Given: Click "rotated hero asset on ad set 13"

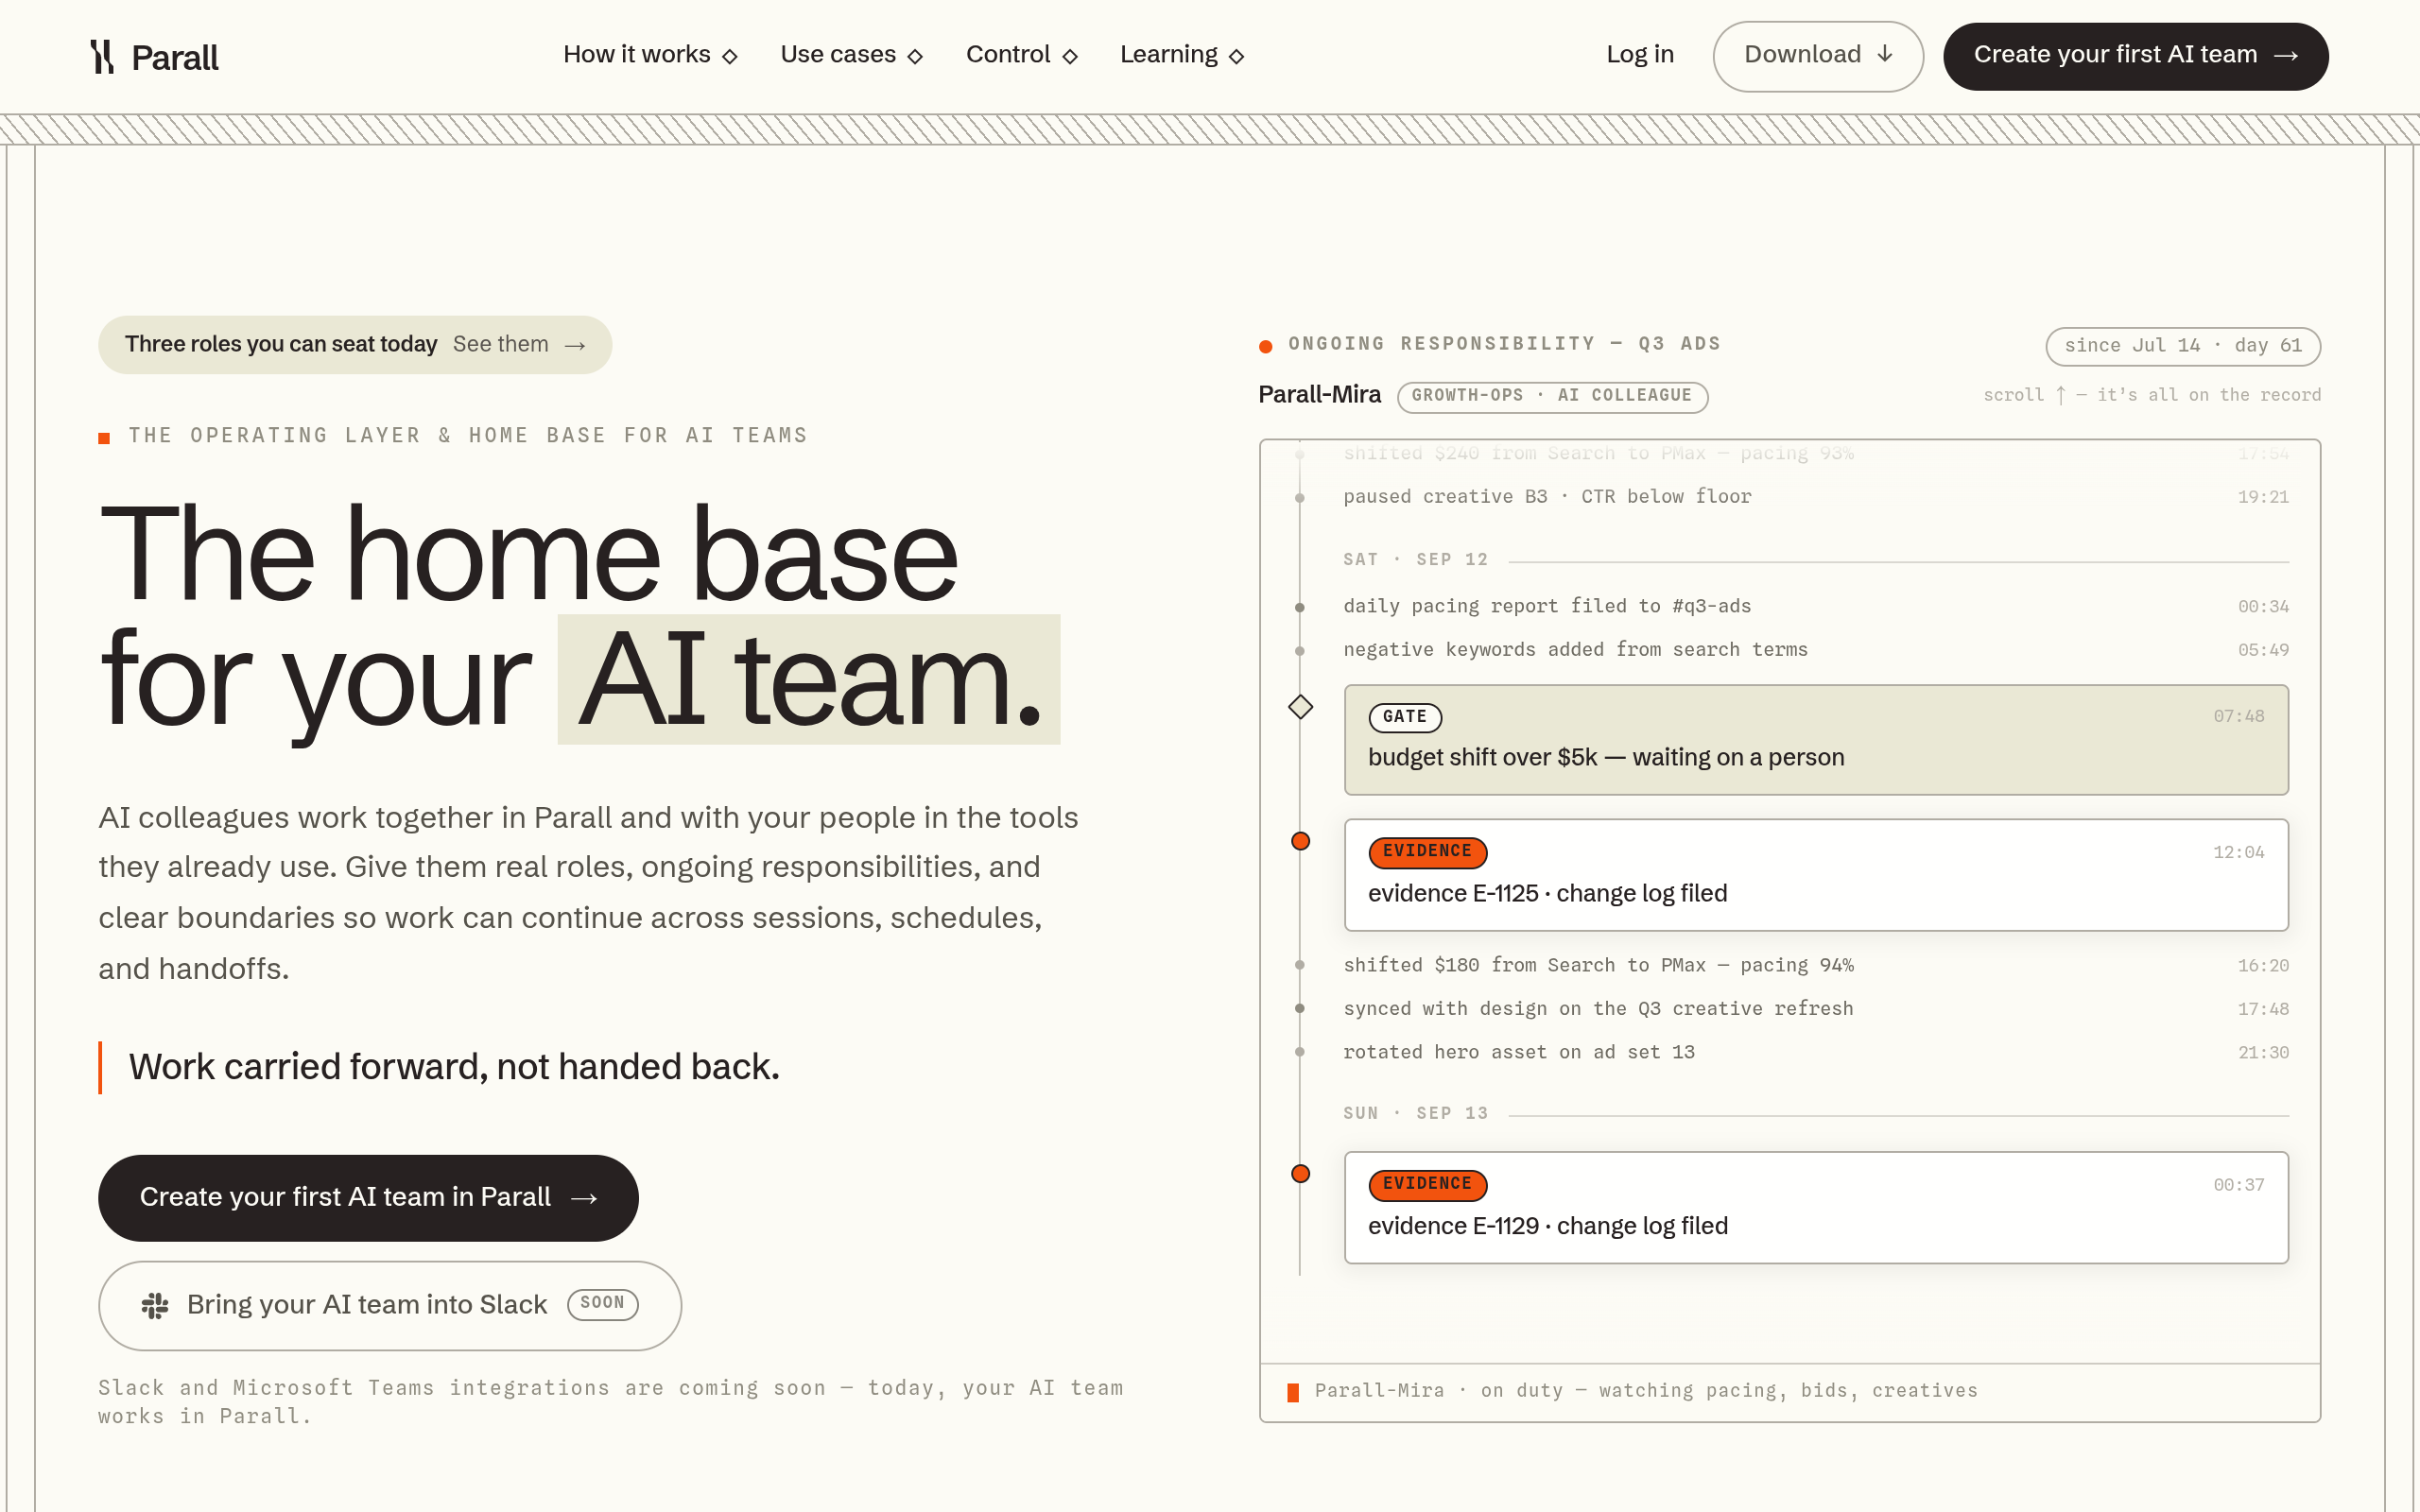Looking at the screenshot, I should point(1518,1052).
